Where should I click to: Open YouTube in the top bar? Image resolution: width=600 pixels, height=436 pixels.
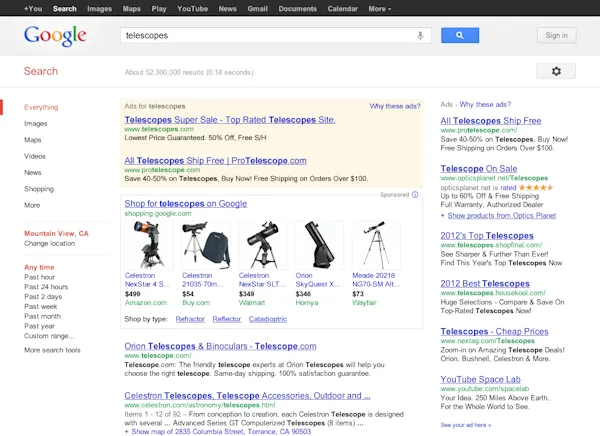192,8
